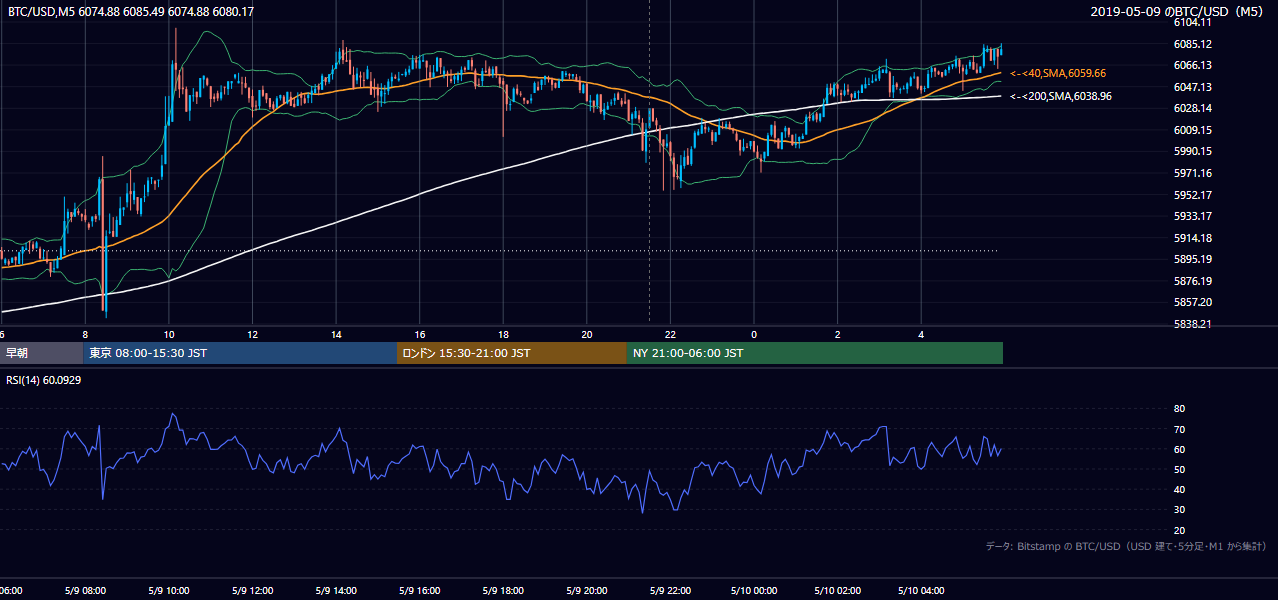Click price axis value 5971.16
Image resolution: width=1278 pixels, height=600 pixels.
(x=1193, y=173)
